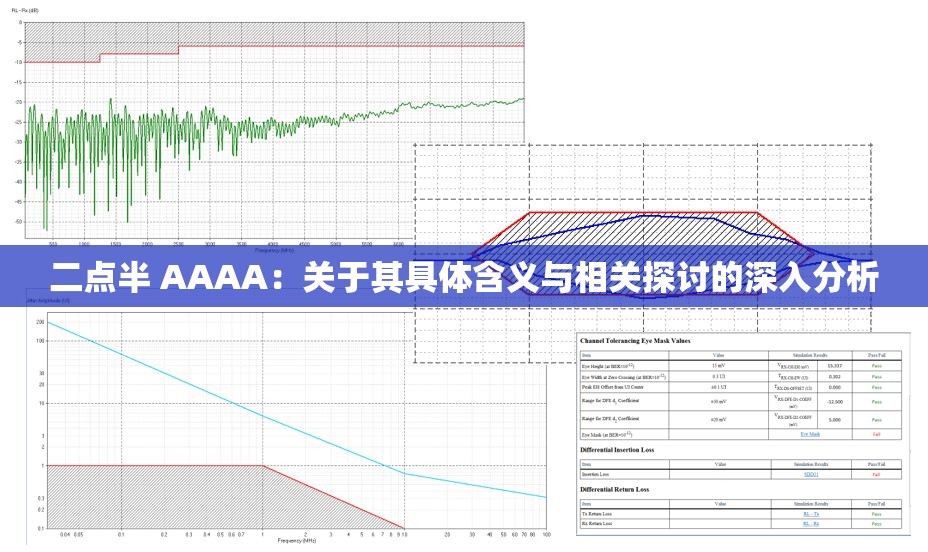Image resolution: width=928 pixels, height=552 pixels.
Task: Select the 'Jitter Amplitude (UI)' chart title
Action: [49, 301]
